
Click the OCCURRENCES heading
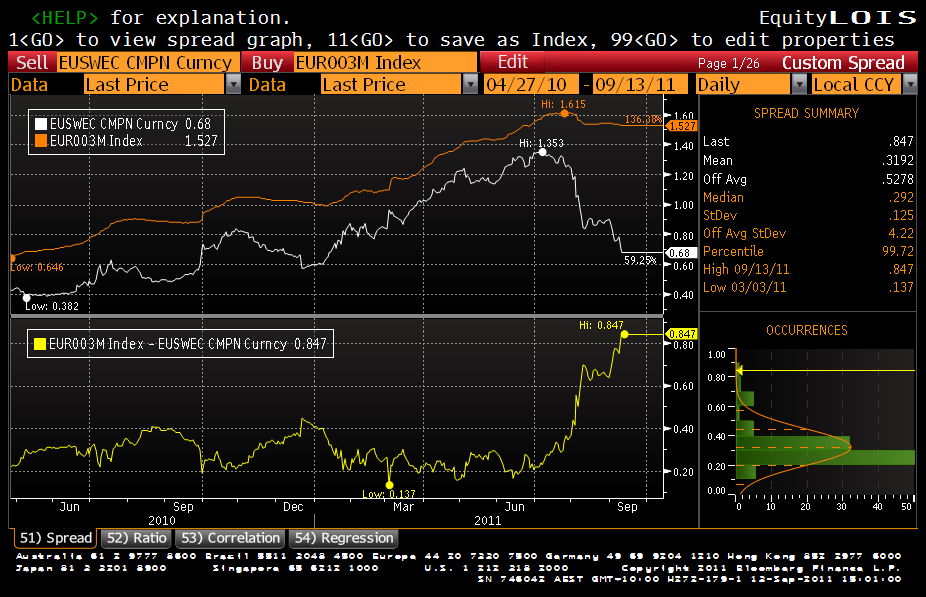point(807,331)
